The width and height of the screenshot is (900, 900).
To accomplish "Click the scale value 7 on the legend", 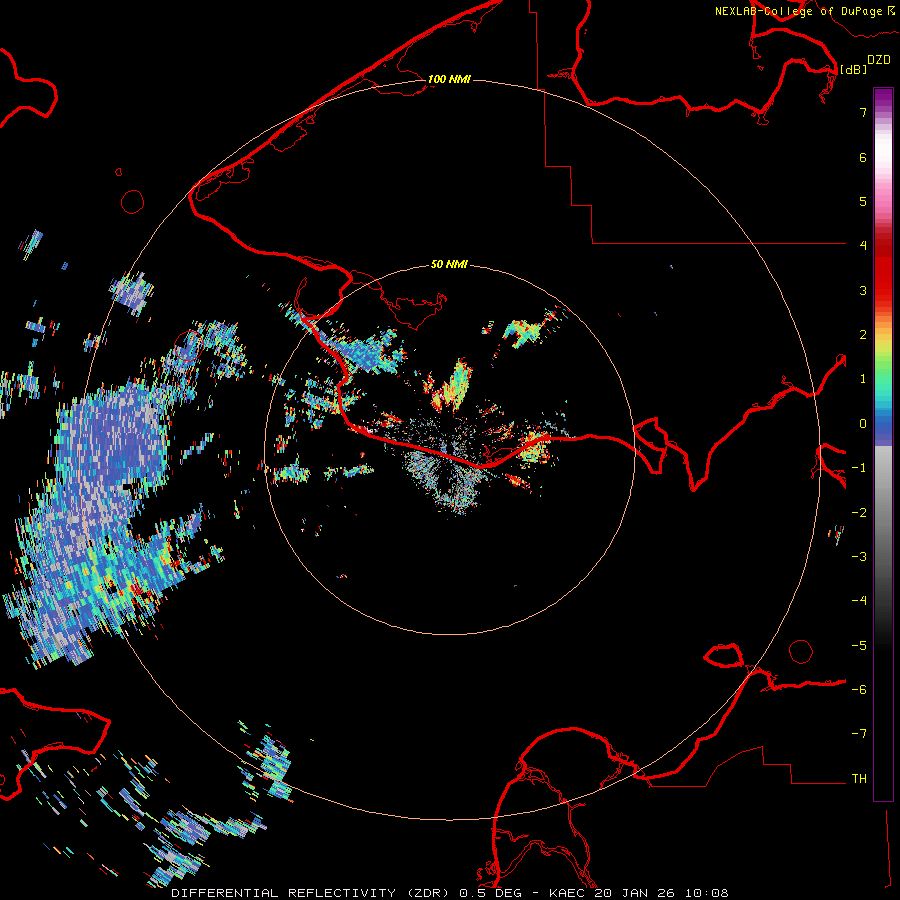I will [x=863, y=112].
